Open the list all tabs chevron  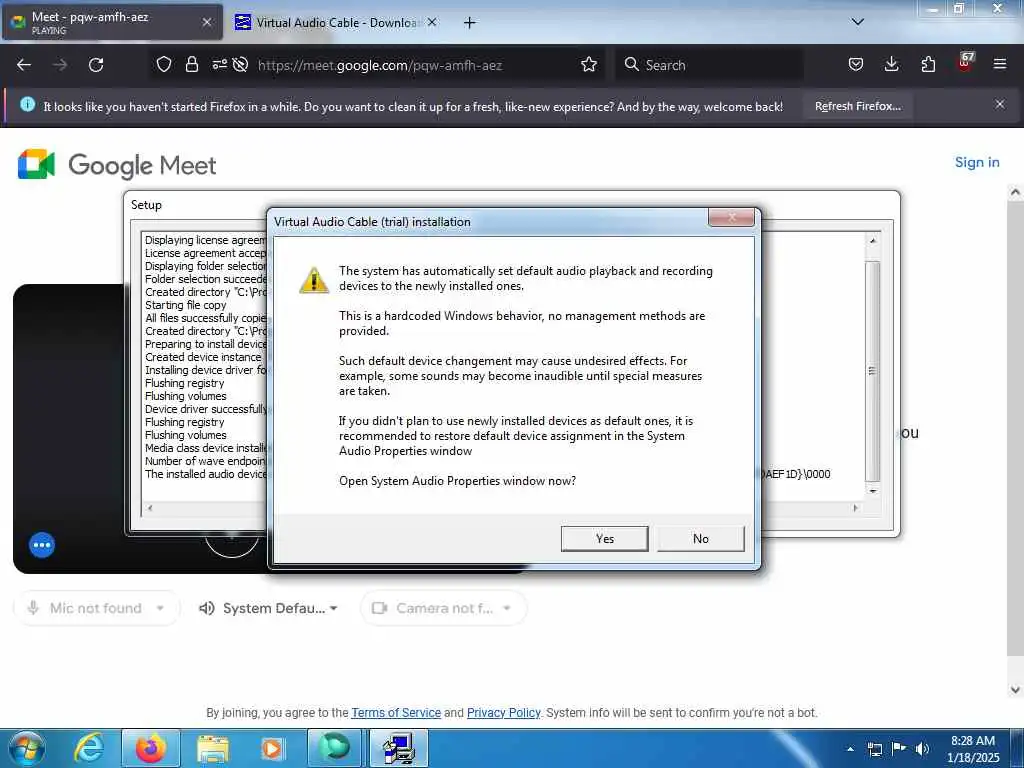857,22
